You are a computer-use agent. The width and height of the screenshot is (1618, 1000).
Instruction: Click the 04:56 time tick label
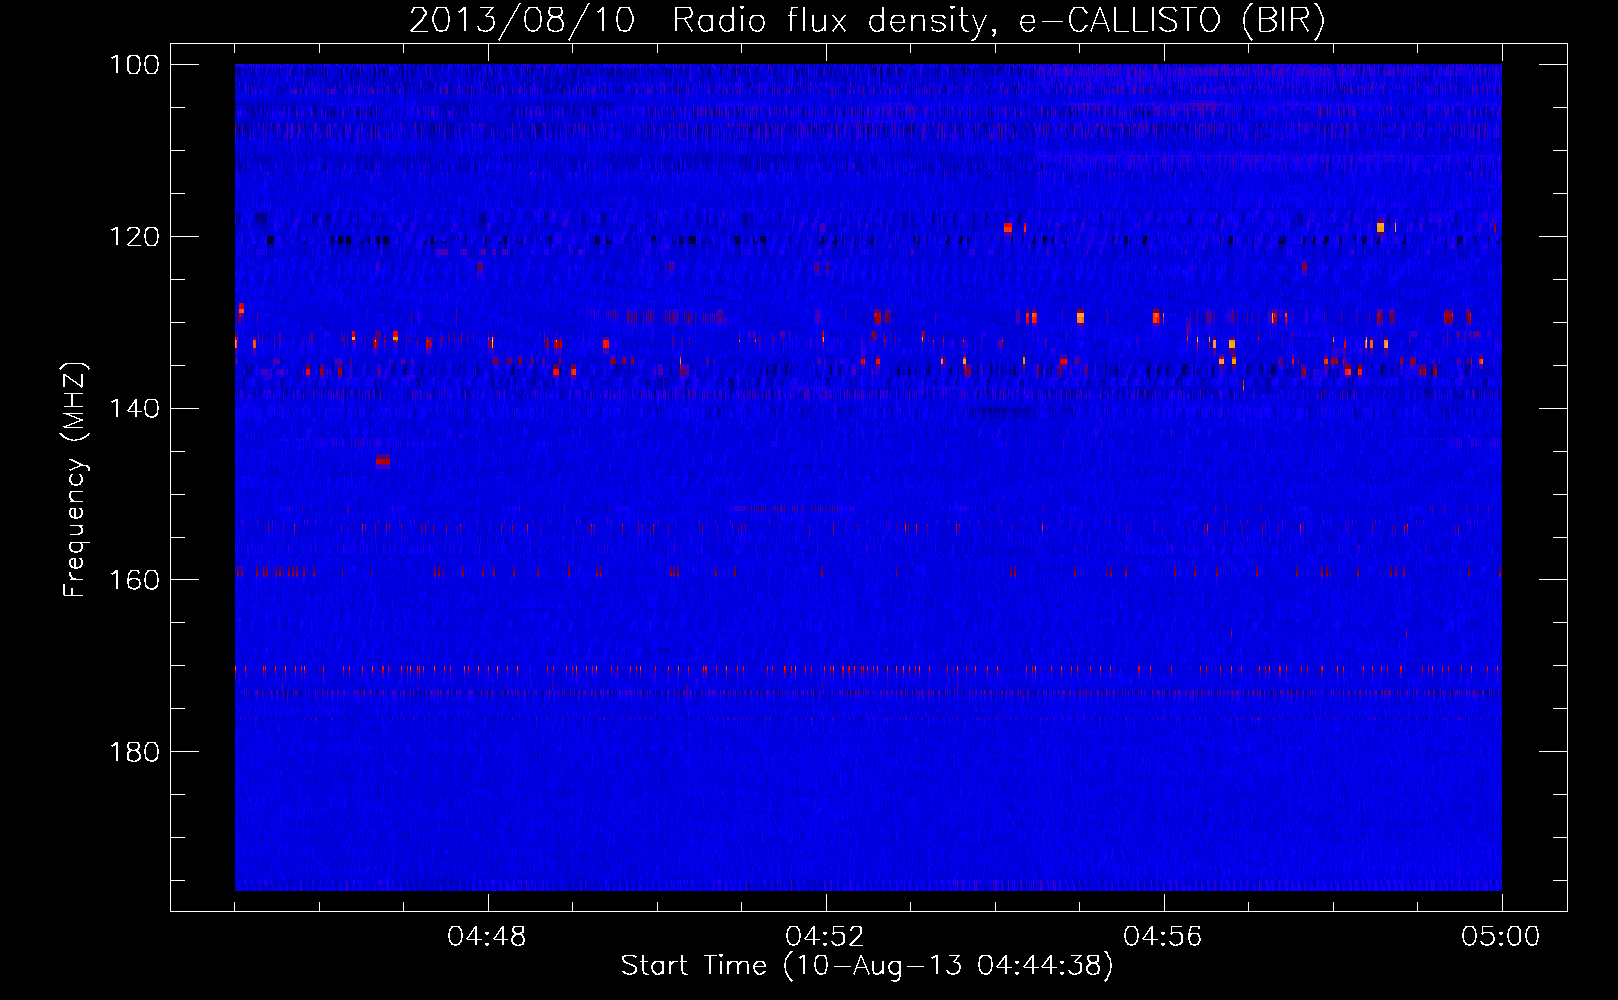pos(1163,937)
